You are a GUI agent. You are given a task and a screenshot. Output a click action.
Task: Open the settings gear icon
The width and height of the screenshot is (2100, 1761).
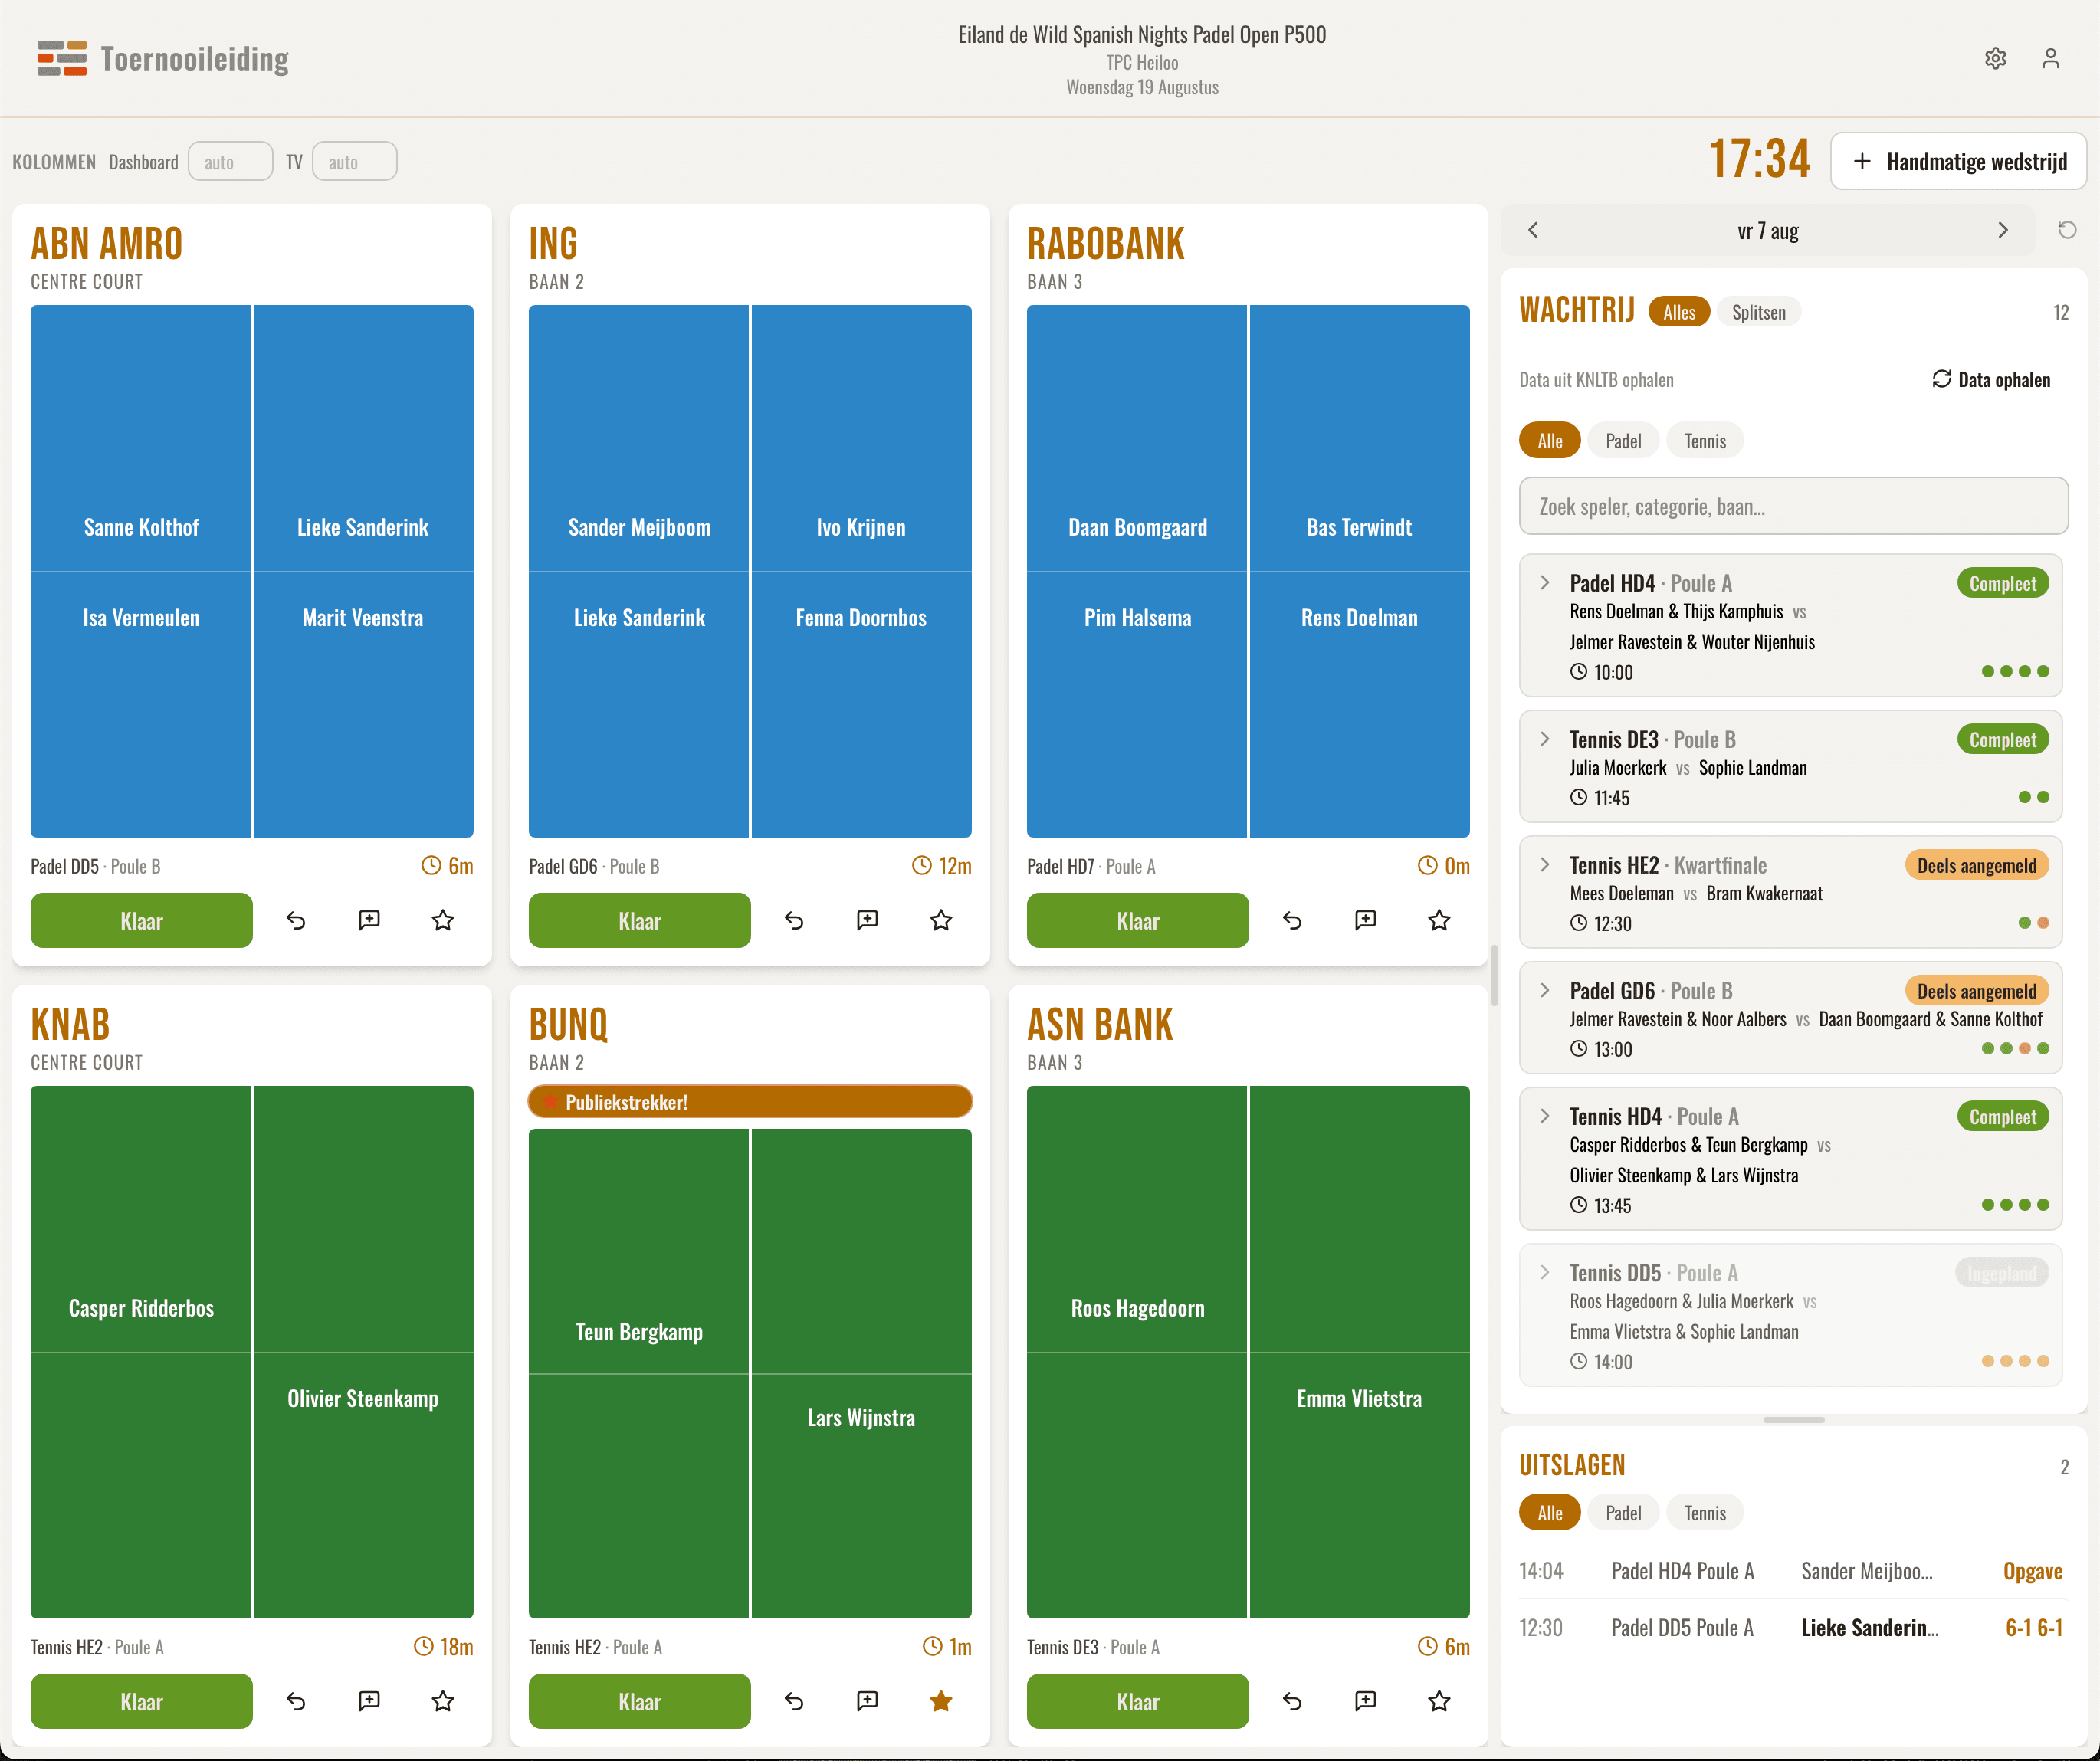tap(1995, 59)
